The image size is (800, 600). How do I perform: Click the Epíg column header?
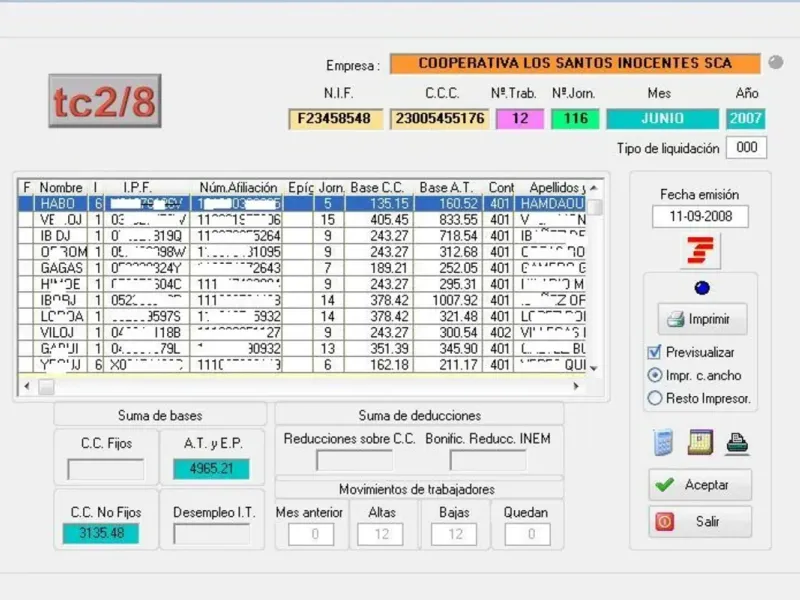pyautogui.click(x=299, y=188)
